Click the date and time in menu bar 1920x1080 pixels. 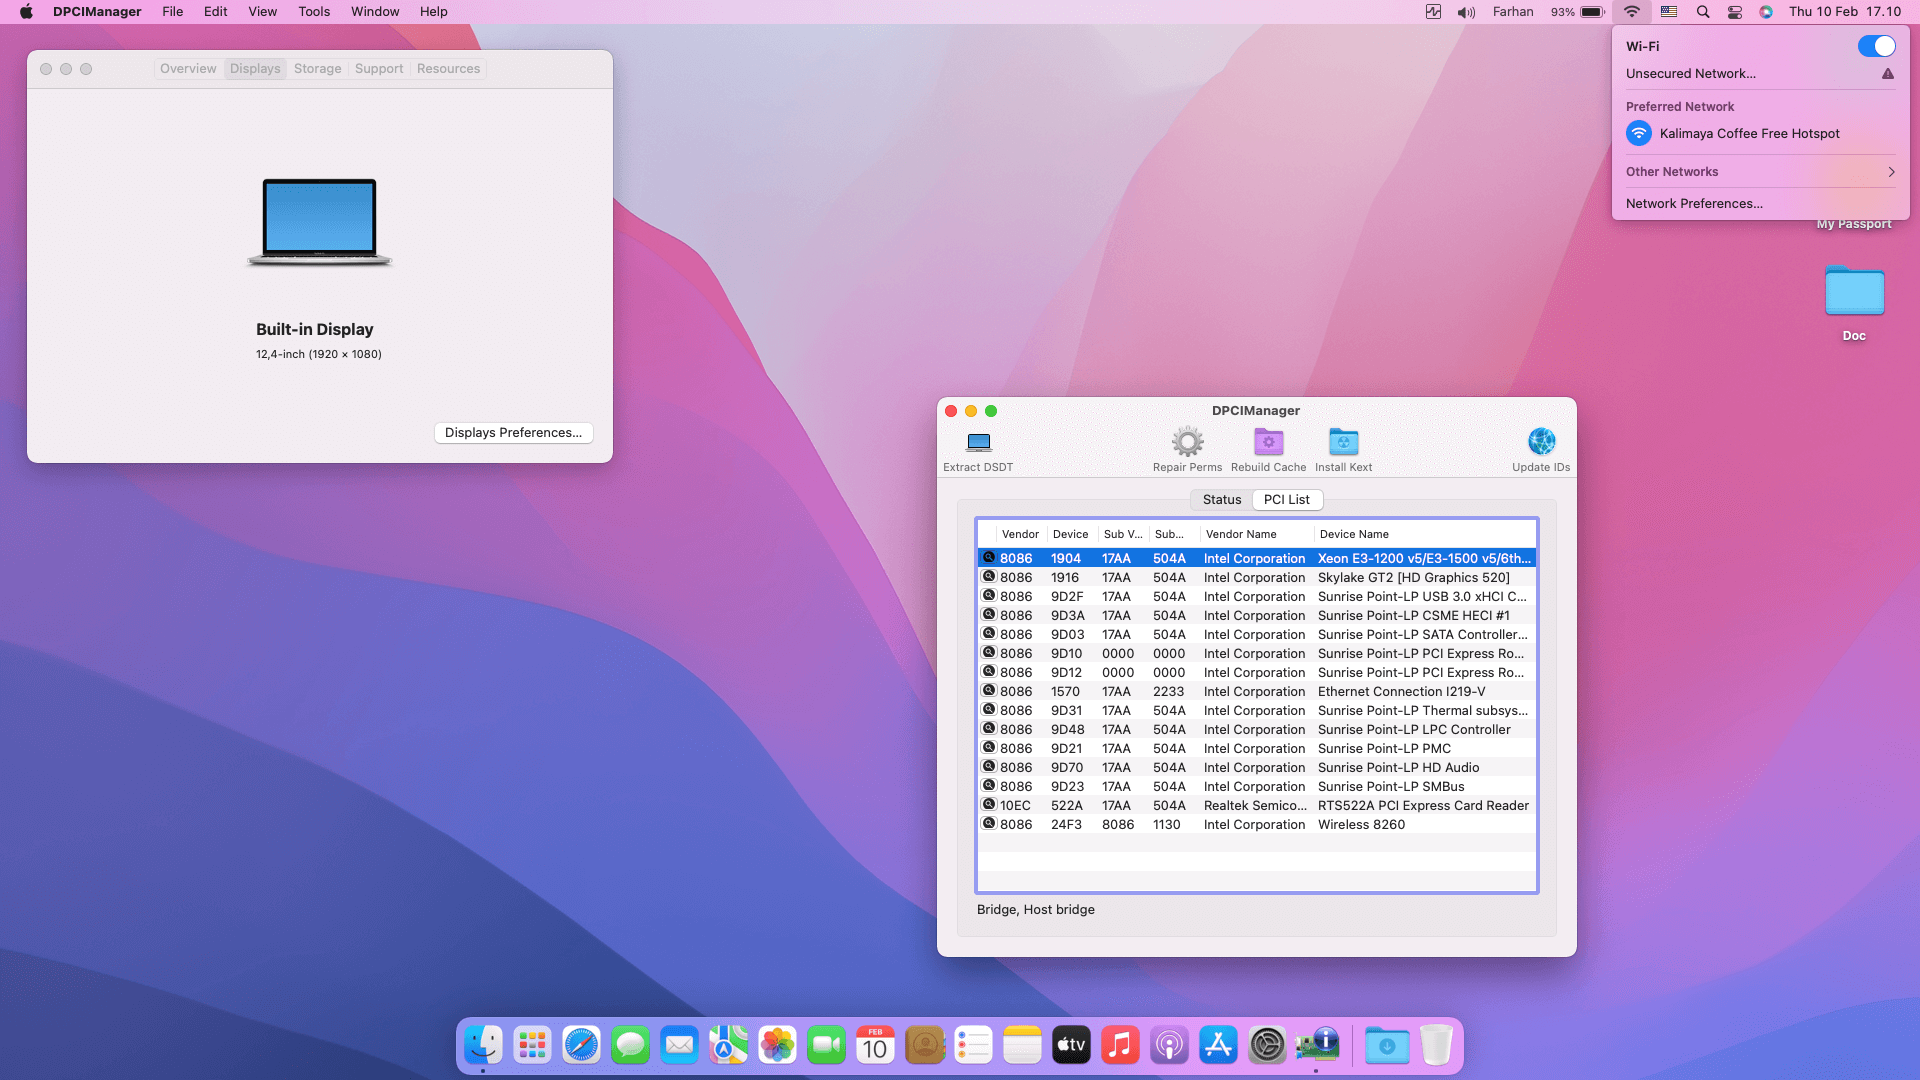click(x=1845, y=12)
